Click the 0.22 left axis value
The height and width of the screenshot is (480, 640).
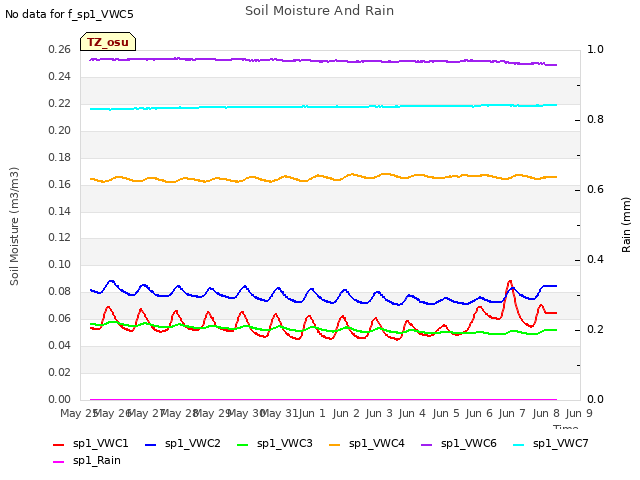click(x=60, y=103)
